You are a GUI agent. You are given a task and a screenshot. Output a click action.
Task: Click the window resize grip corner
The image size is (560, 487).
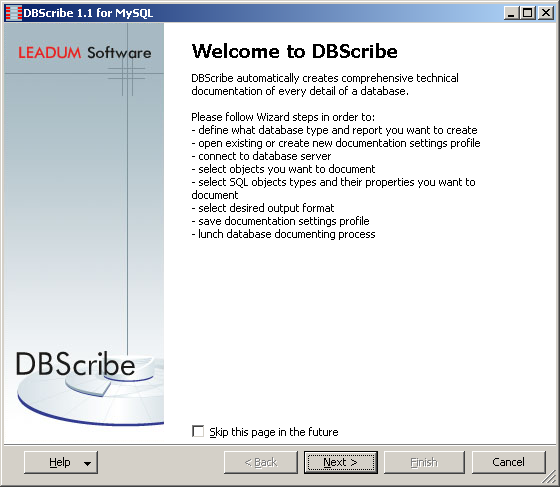550,477
